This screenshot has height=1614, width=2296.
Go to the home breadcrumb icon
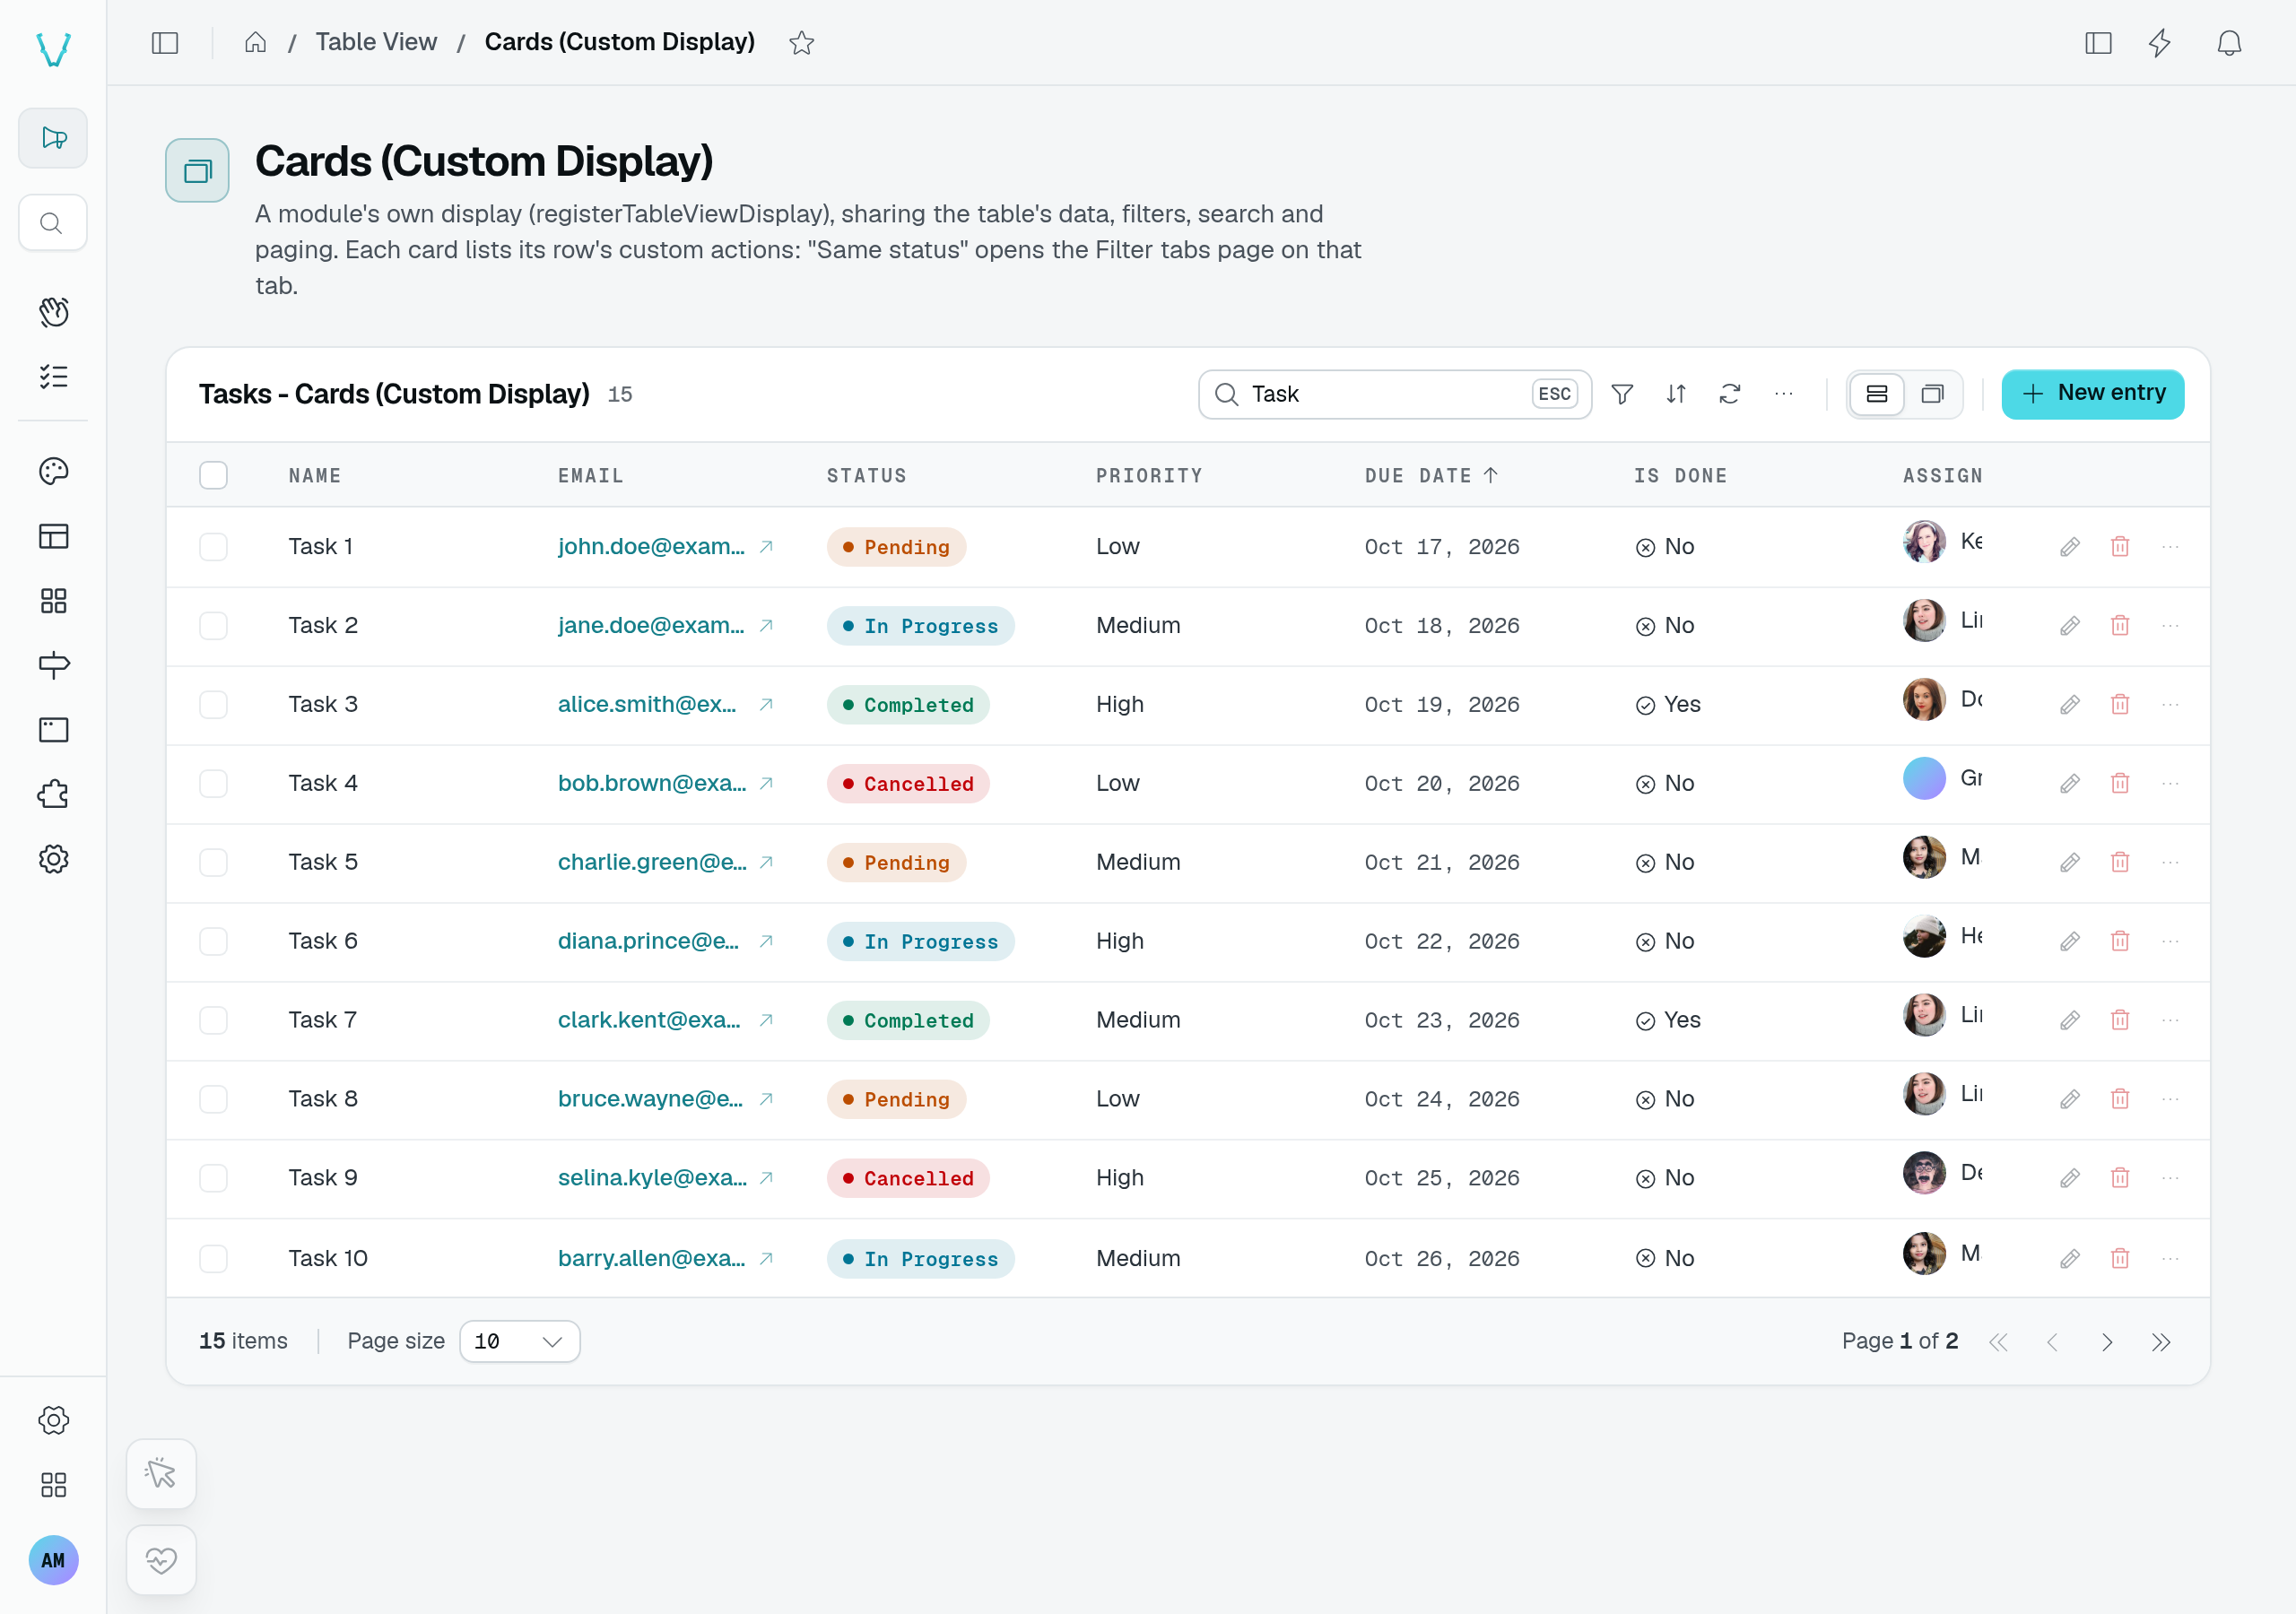(256, 42)
